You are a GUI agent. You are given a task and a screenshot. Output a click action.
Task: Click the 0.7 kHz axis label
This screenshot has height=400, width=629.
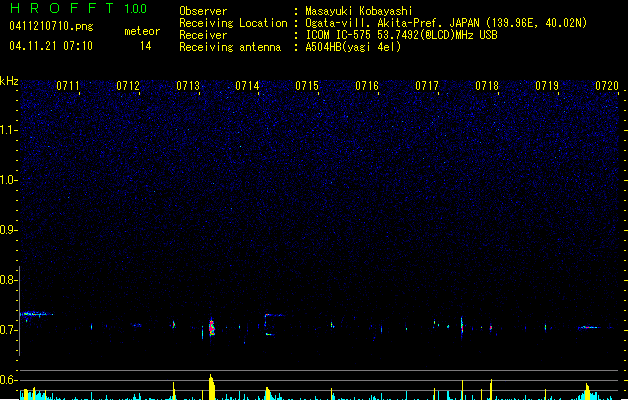coord(8,330)
